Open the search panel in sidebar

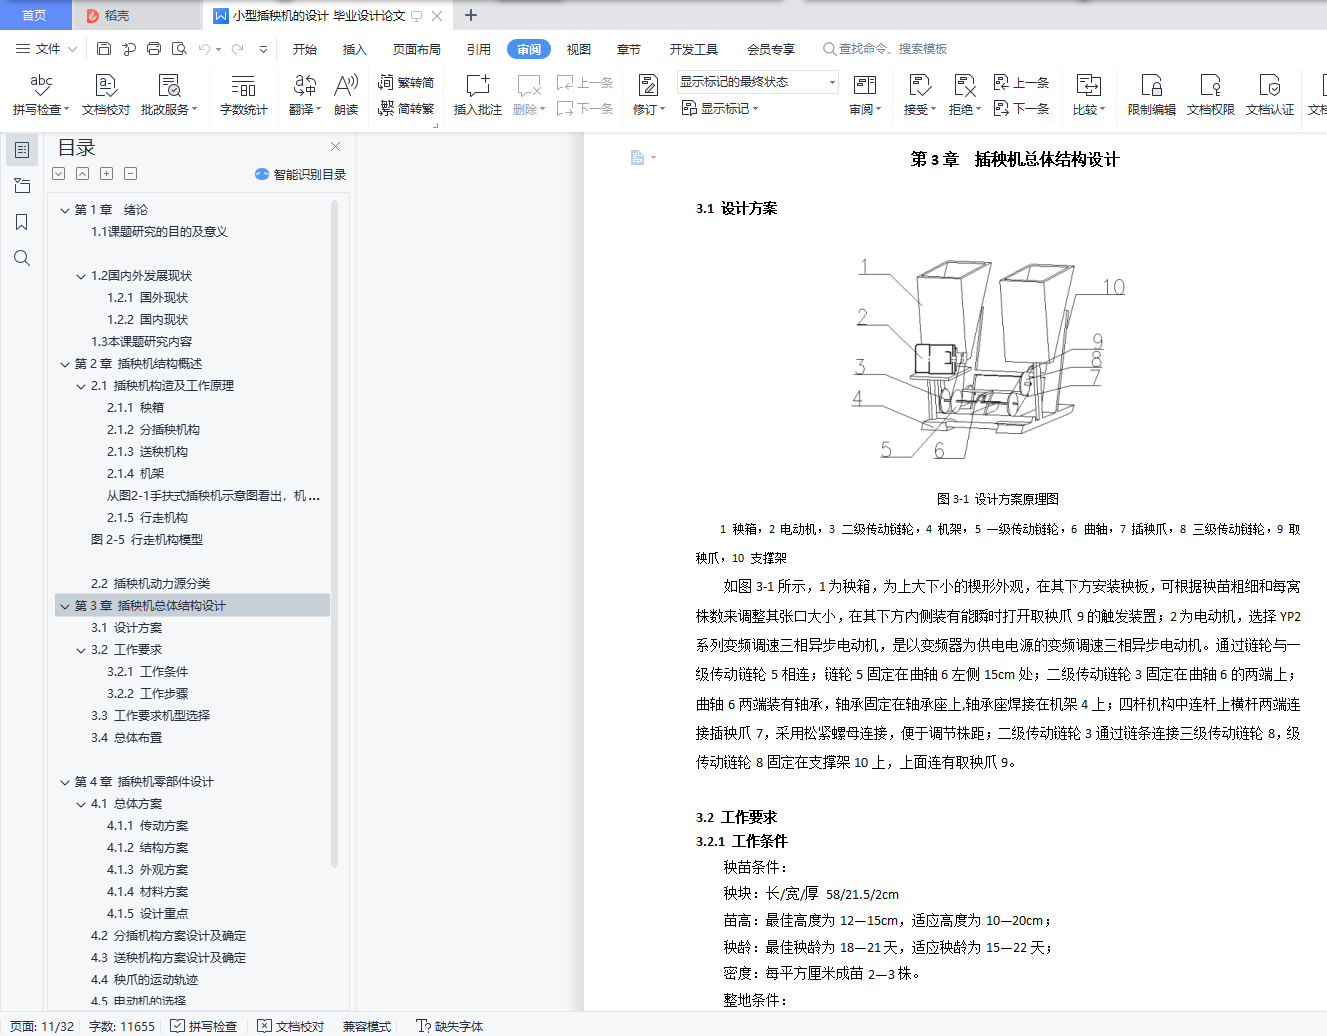click(22, 258)
